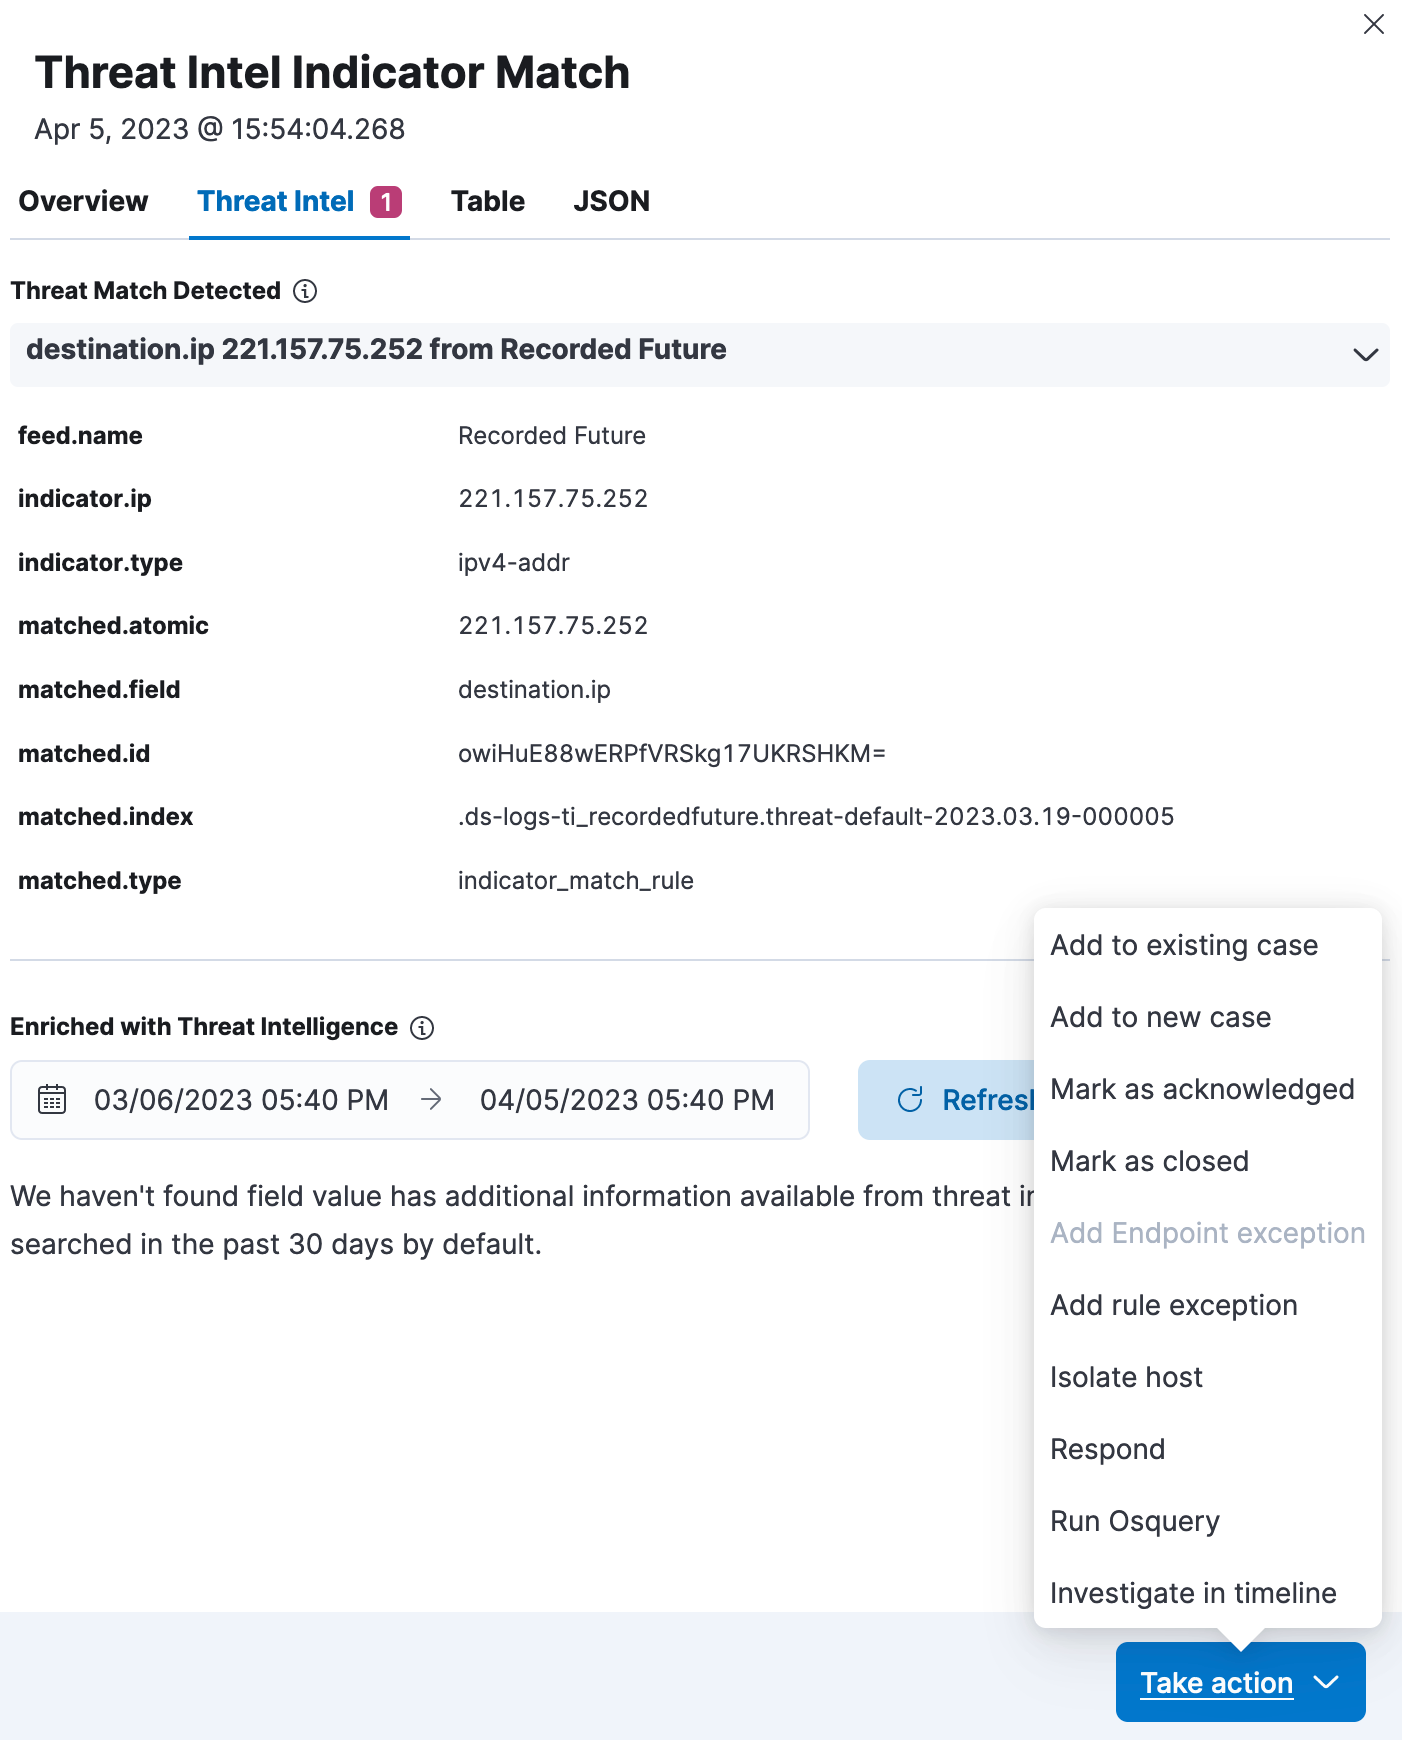Click the matched.field value destination.ip
The width and height of the screenshot is (1402, 1740).
tap(534, 690)
